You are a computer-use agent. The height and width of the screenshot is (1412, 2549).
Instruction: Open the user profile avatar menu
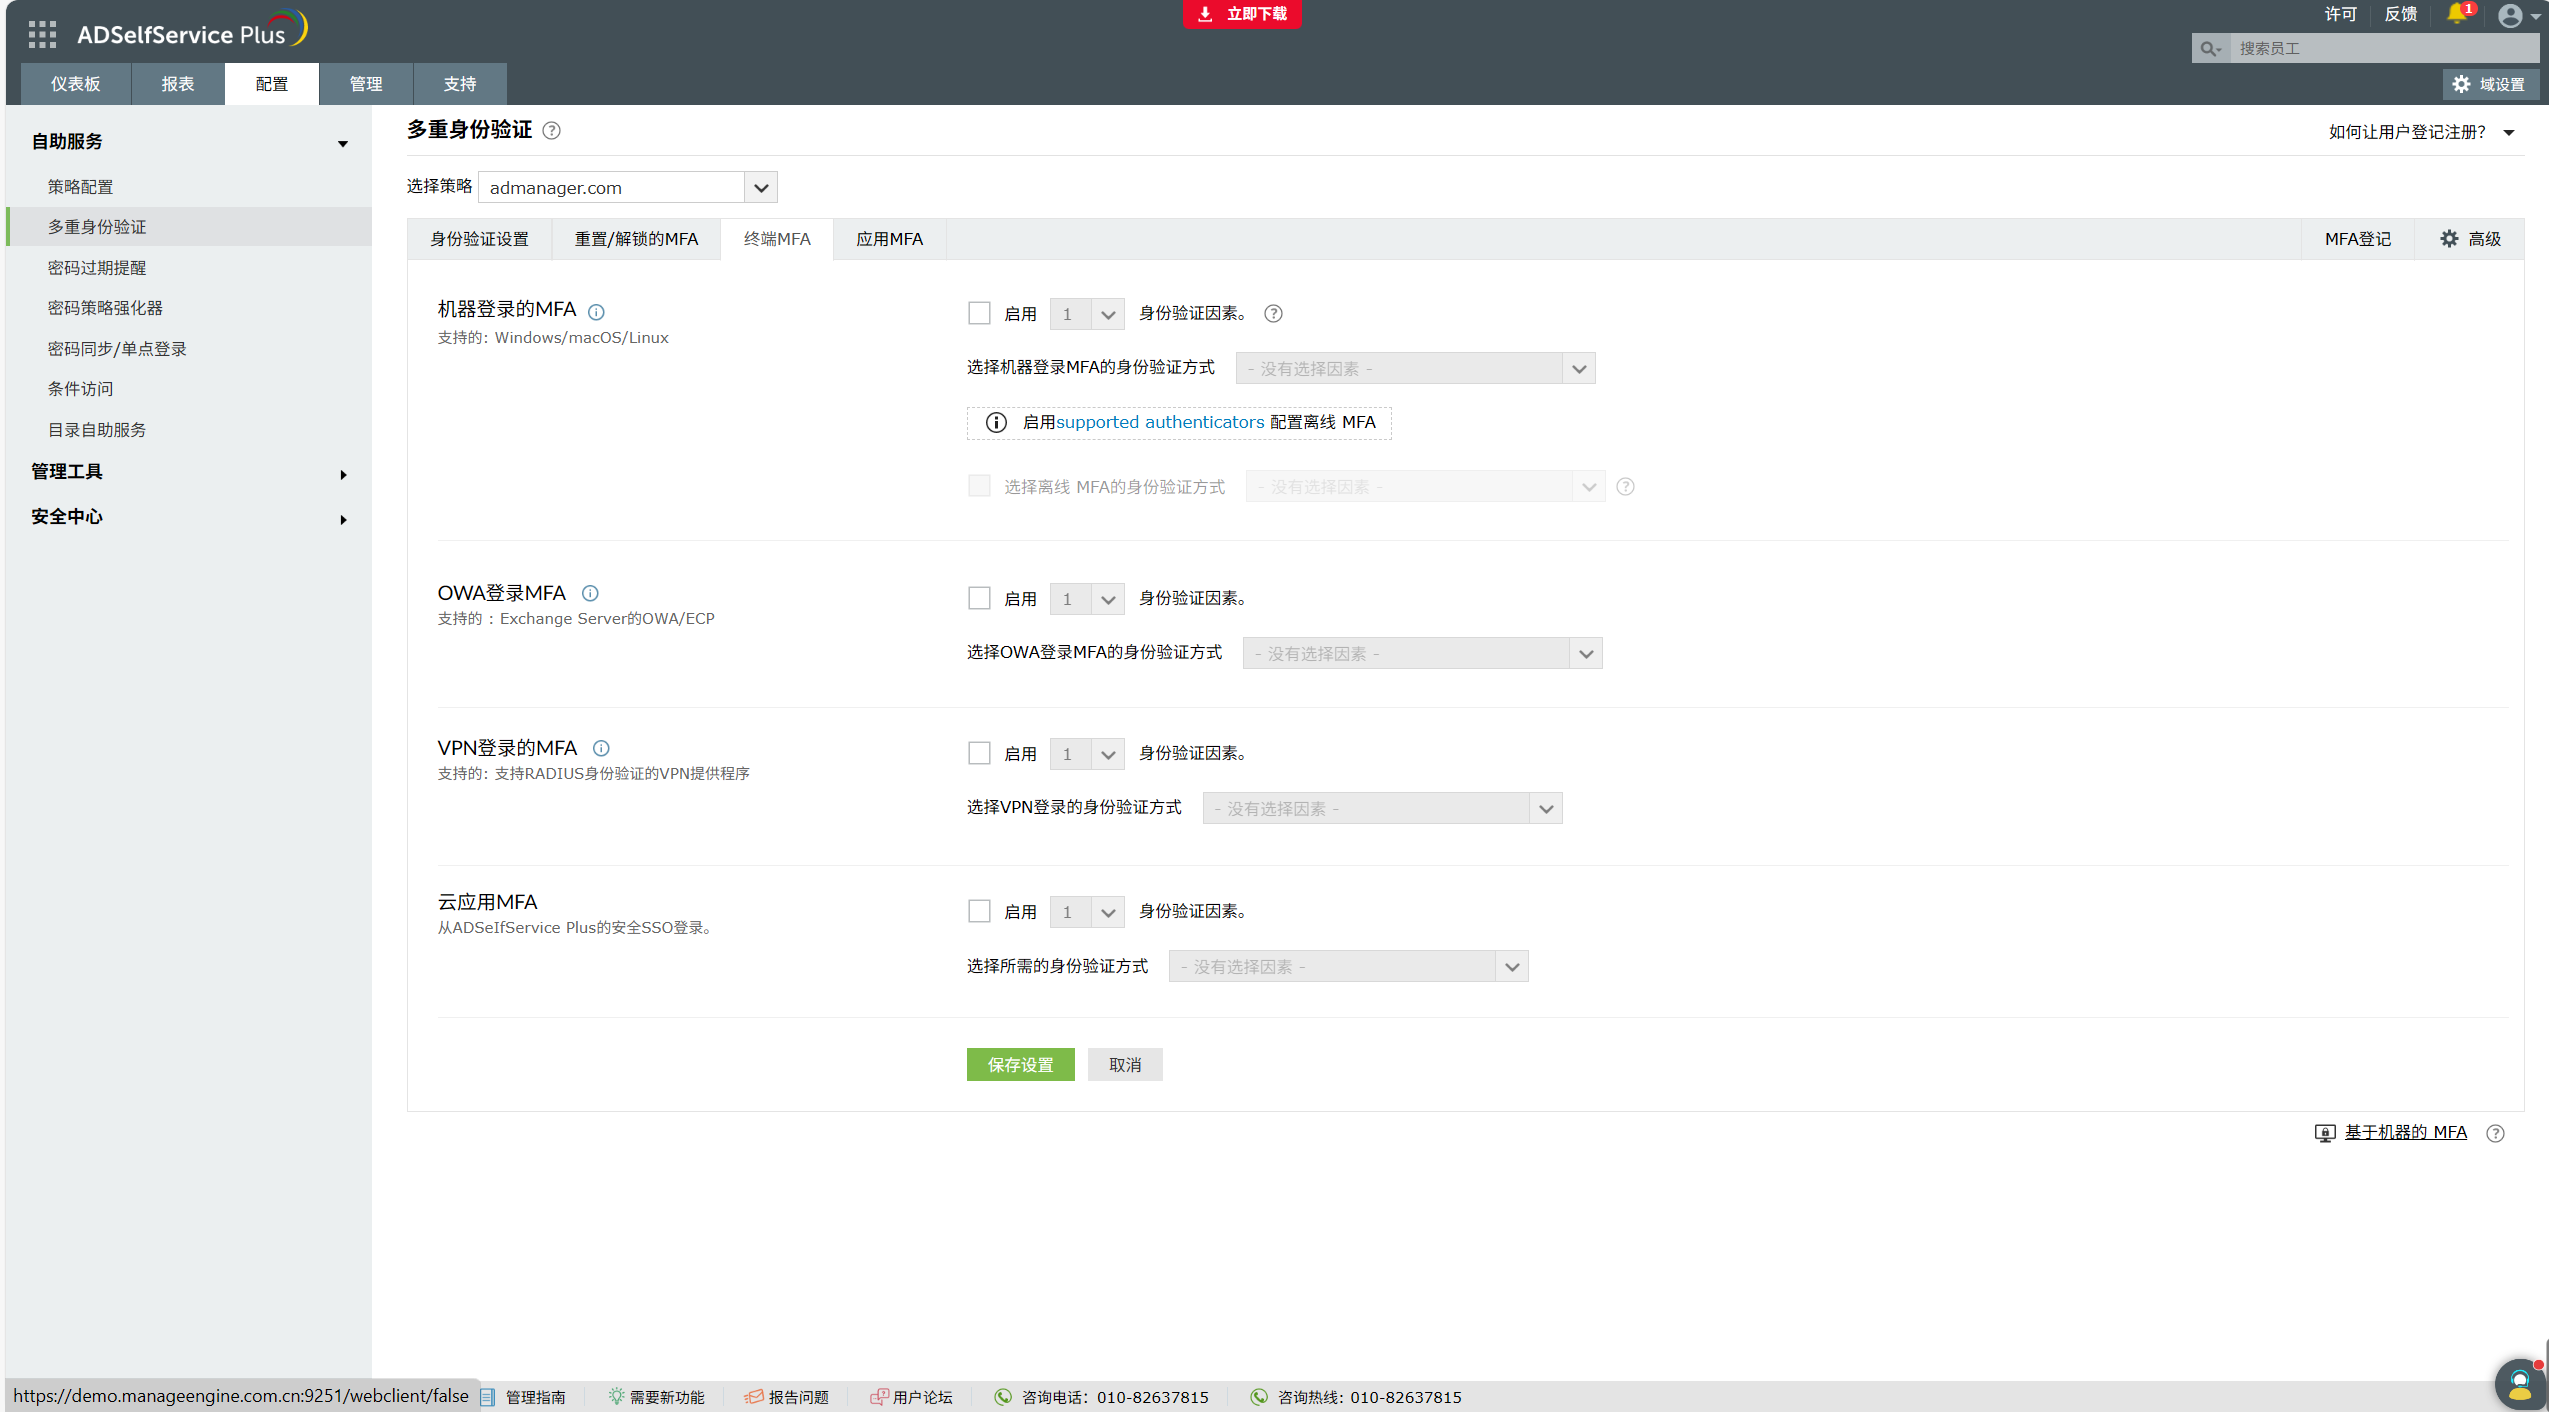click(2510, 15)
